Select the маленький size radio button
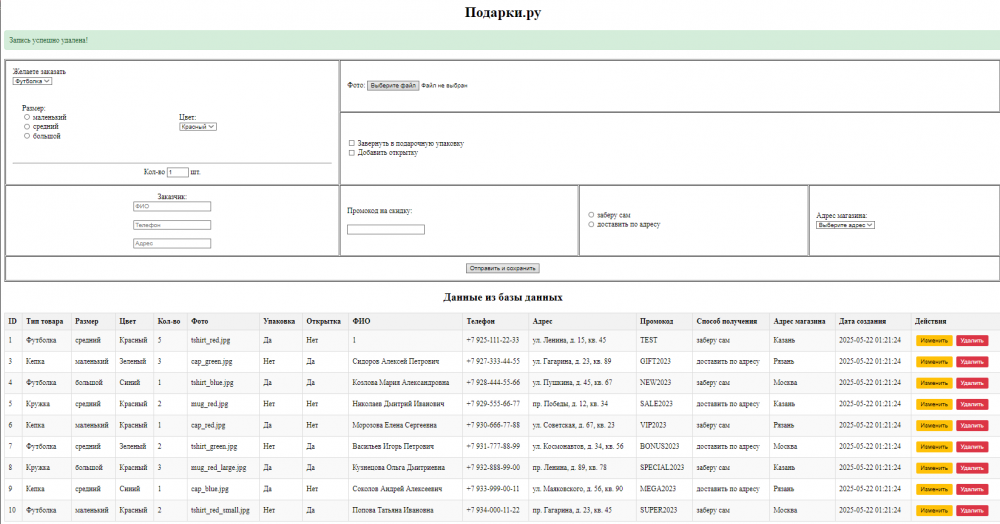The image size is (1000, 524). [27, 117]
